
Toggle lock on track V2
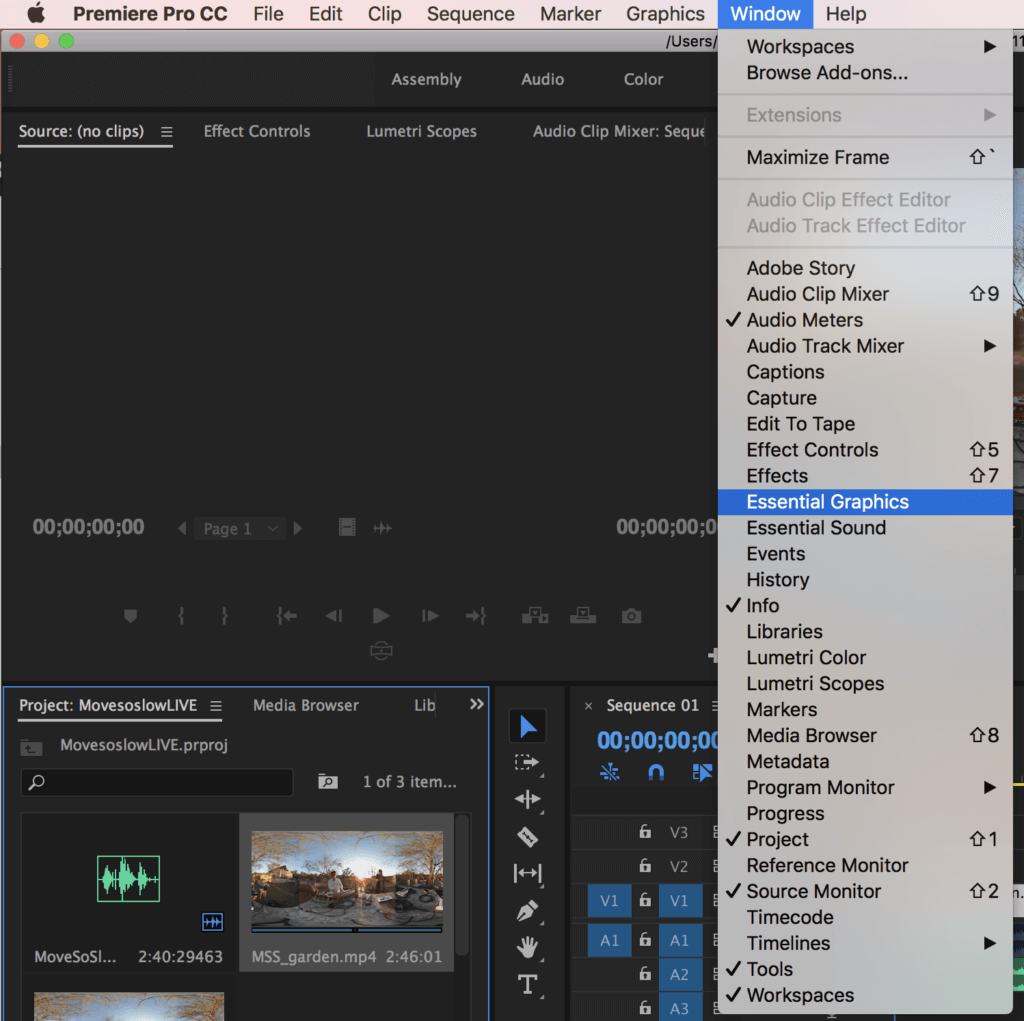pyautogui.click(x=645, y=866)
